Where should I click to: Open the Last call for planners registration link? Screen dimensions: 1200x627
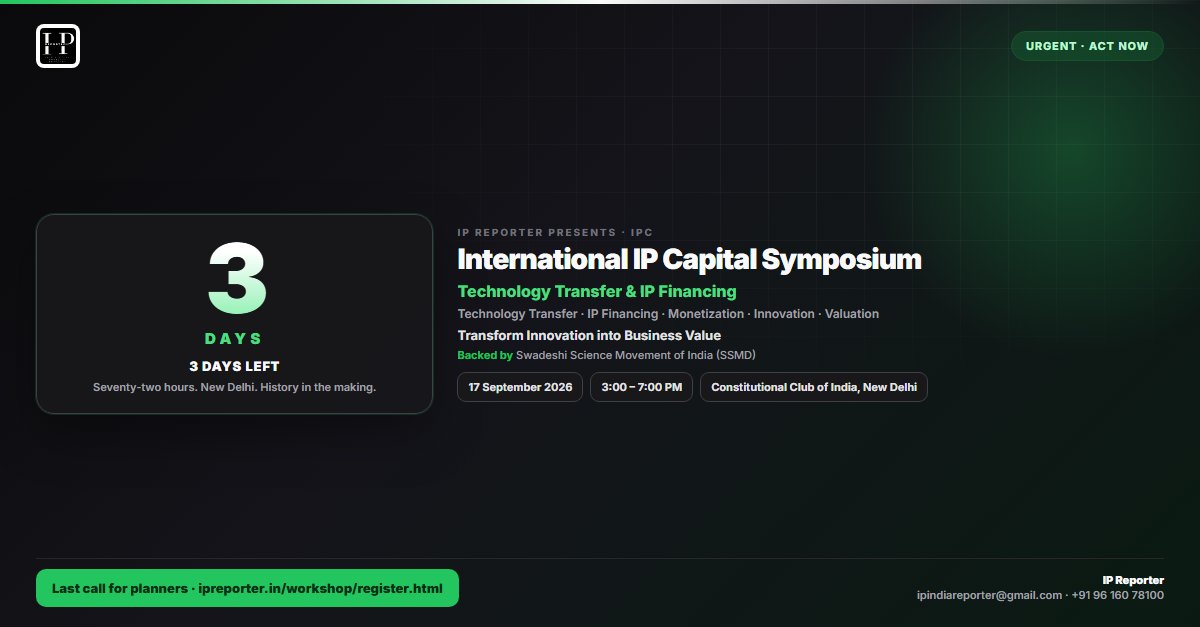tap(247, 588)
